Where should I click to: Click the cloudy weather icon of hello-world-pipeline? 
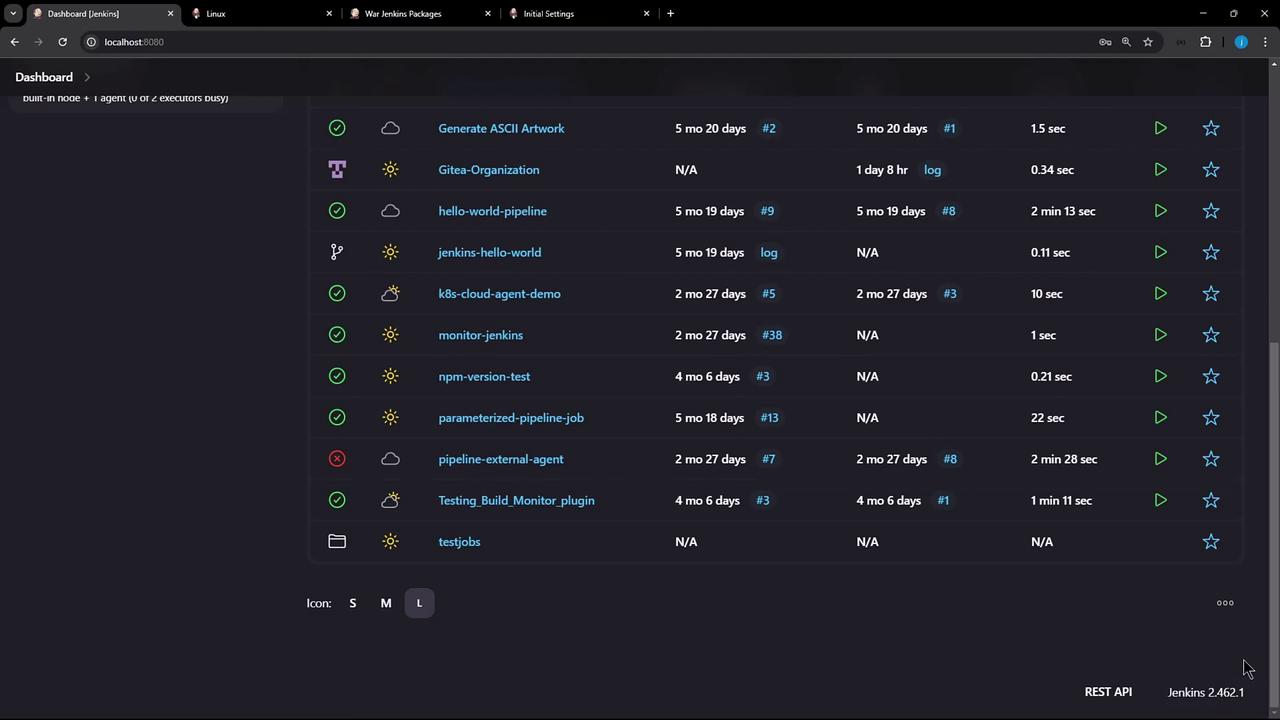point(390,211)
